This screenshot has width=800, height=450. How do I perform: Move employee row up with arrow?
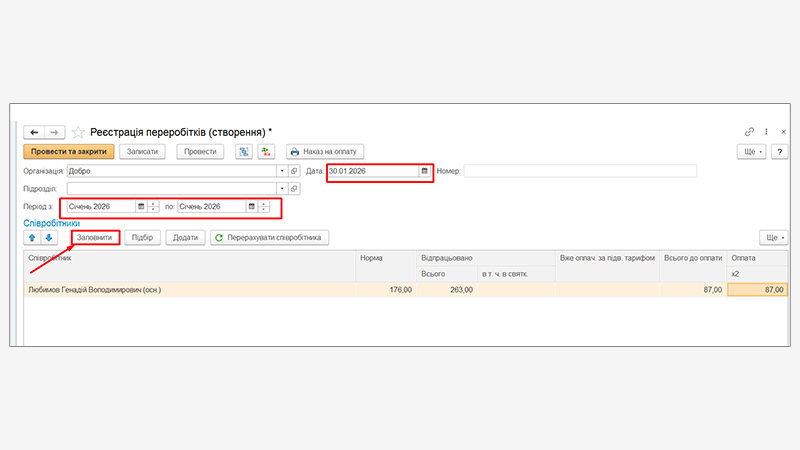click(x=32, y=238)
